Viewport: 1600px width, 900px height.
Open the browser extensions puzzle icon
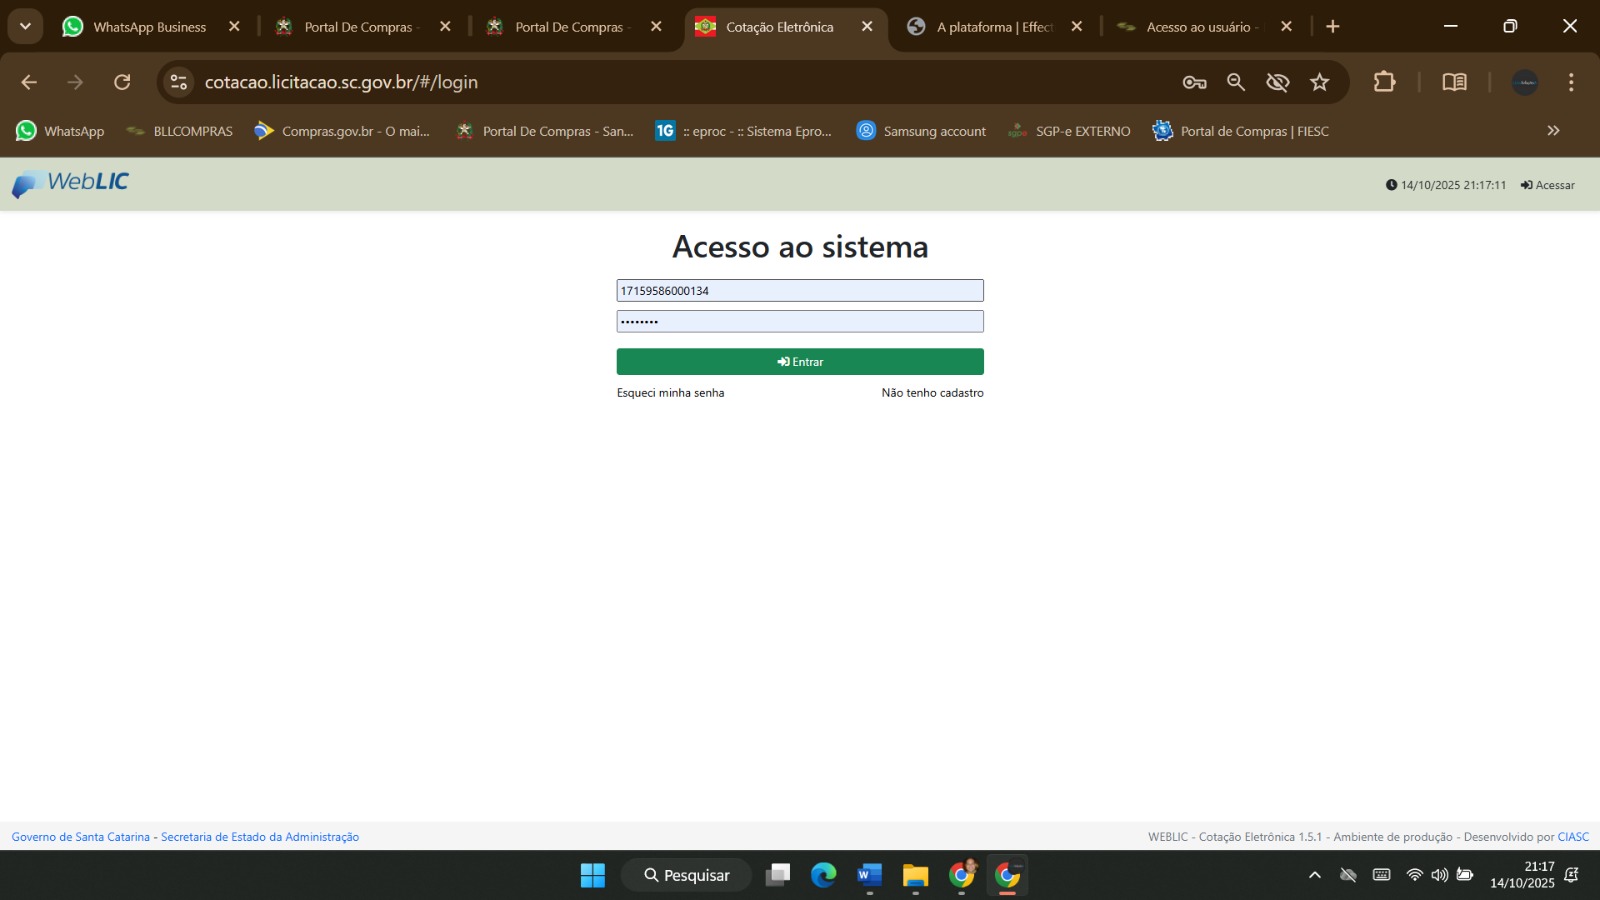click(x=1384, y=82)
